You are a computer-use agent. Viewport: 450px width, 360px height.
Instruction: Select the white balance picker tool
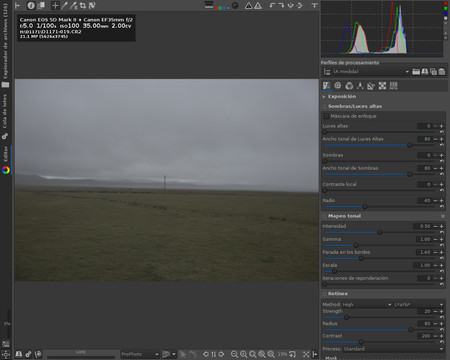click(x=64, y=5)
